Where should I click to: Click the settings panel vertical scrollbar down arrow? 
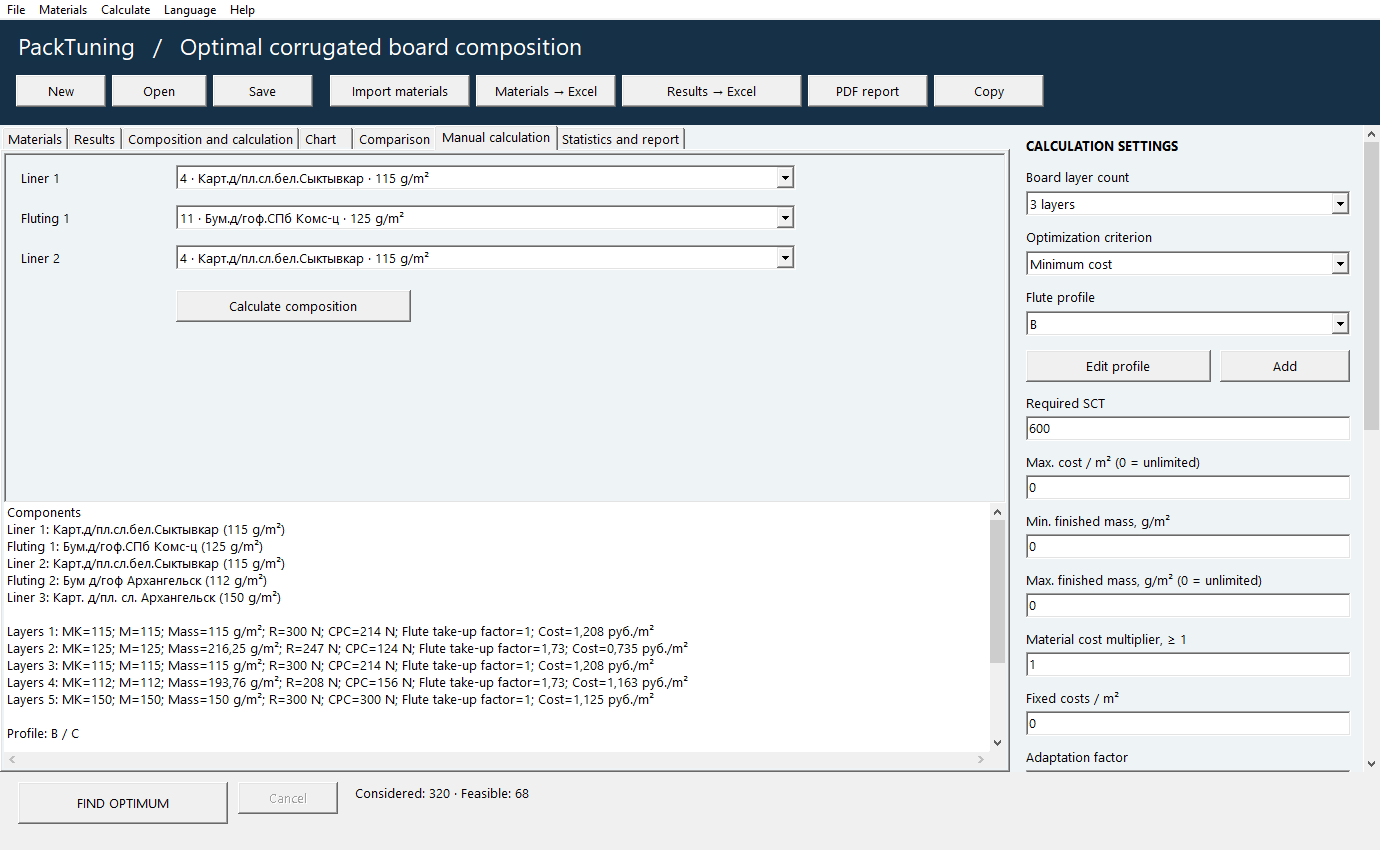coord(1371,764)
